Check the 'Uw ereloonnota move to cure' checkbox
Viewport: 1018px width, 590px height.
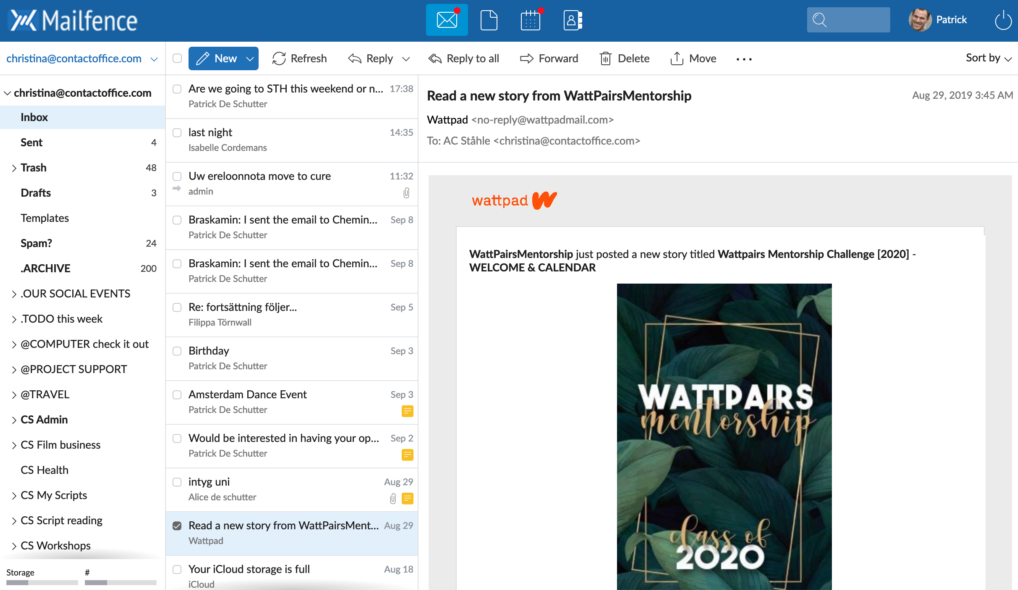pos(177,176)
